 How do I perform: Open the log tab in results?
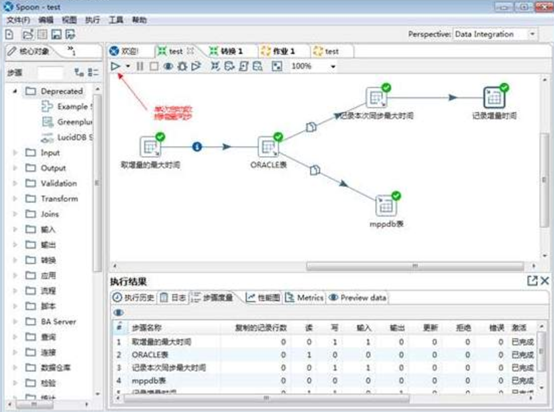[173, 298]
